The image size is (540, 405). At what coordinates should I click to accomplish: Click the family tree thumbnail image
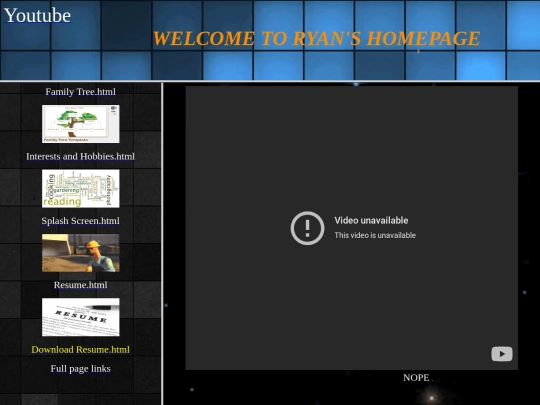[81, 124]
